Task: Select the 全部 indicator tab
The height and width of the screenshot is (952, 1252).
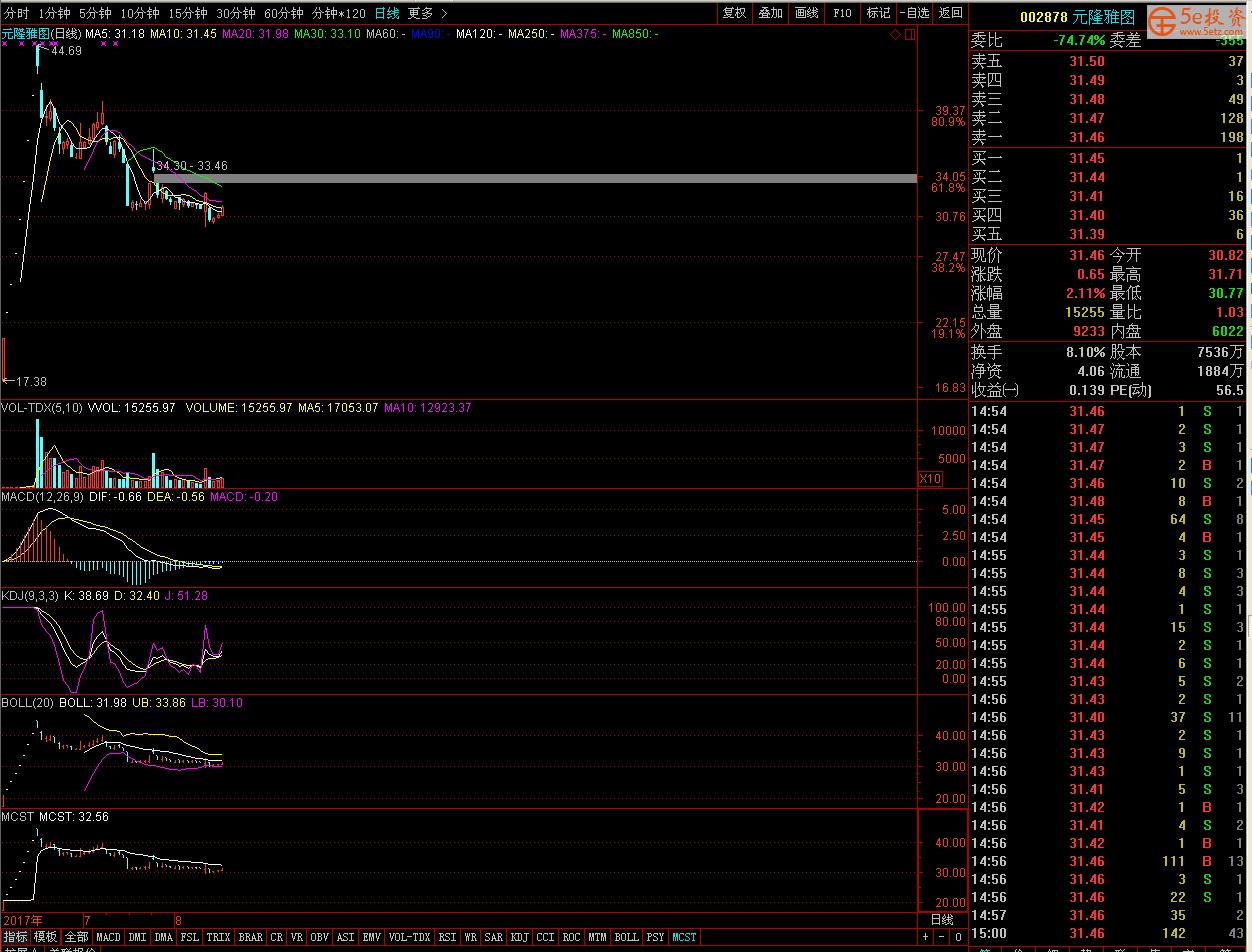Action: (77, 937)
